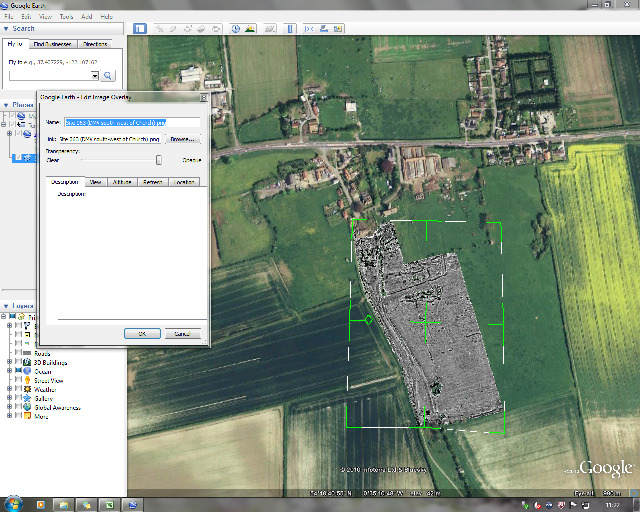Viewport: 640px width, 512px height.
Task: Toggle the Ocean layer checkbox
Action: (18, 371)
